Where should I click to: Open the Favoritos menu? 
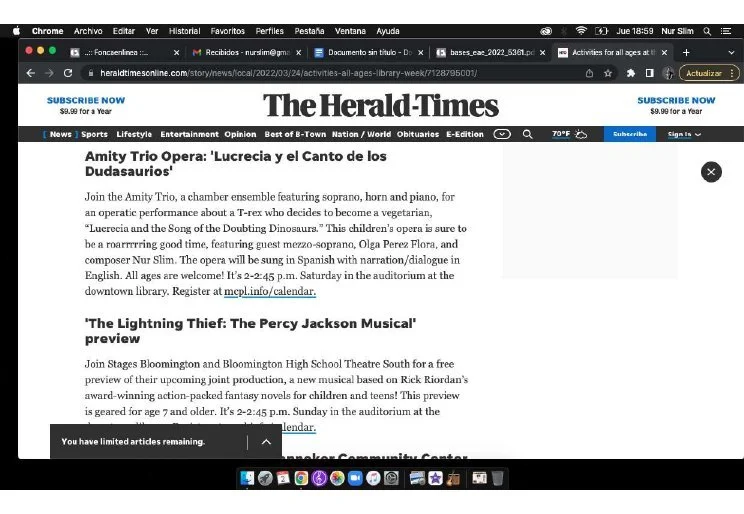[x=228, y=31]
